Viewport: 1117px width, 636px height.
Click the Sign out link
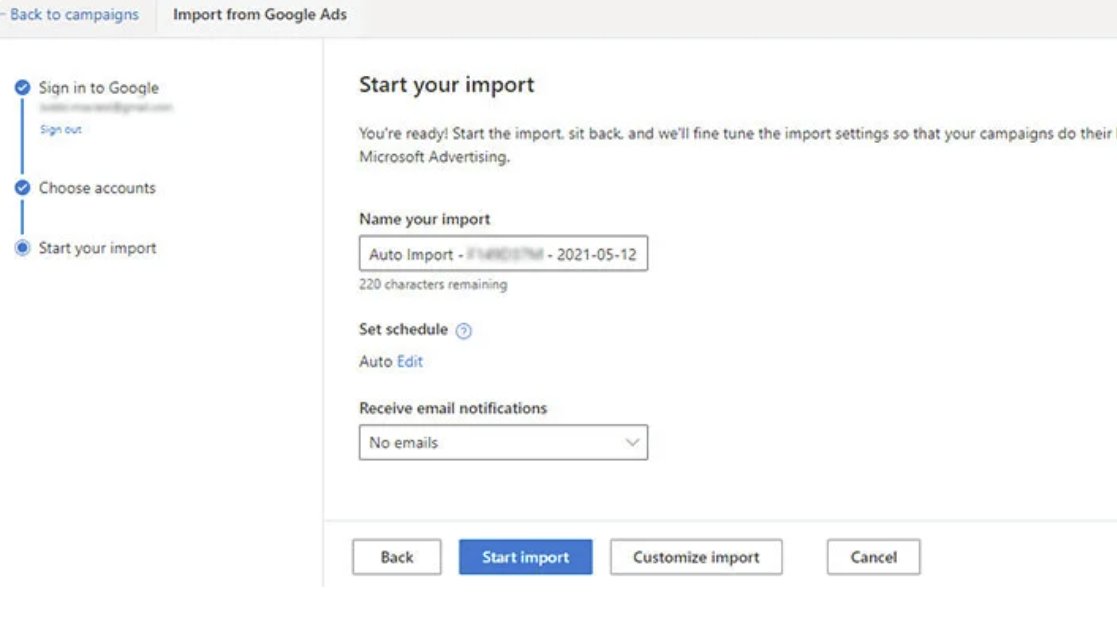click(x=61, y=129)
